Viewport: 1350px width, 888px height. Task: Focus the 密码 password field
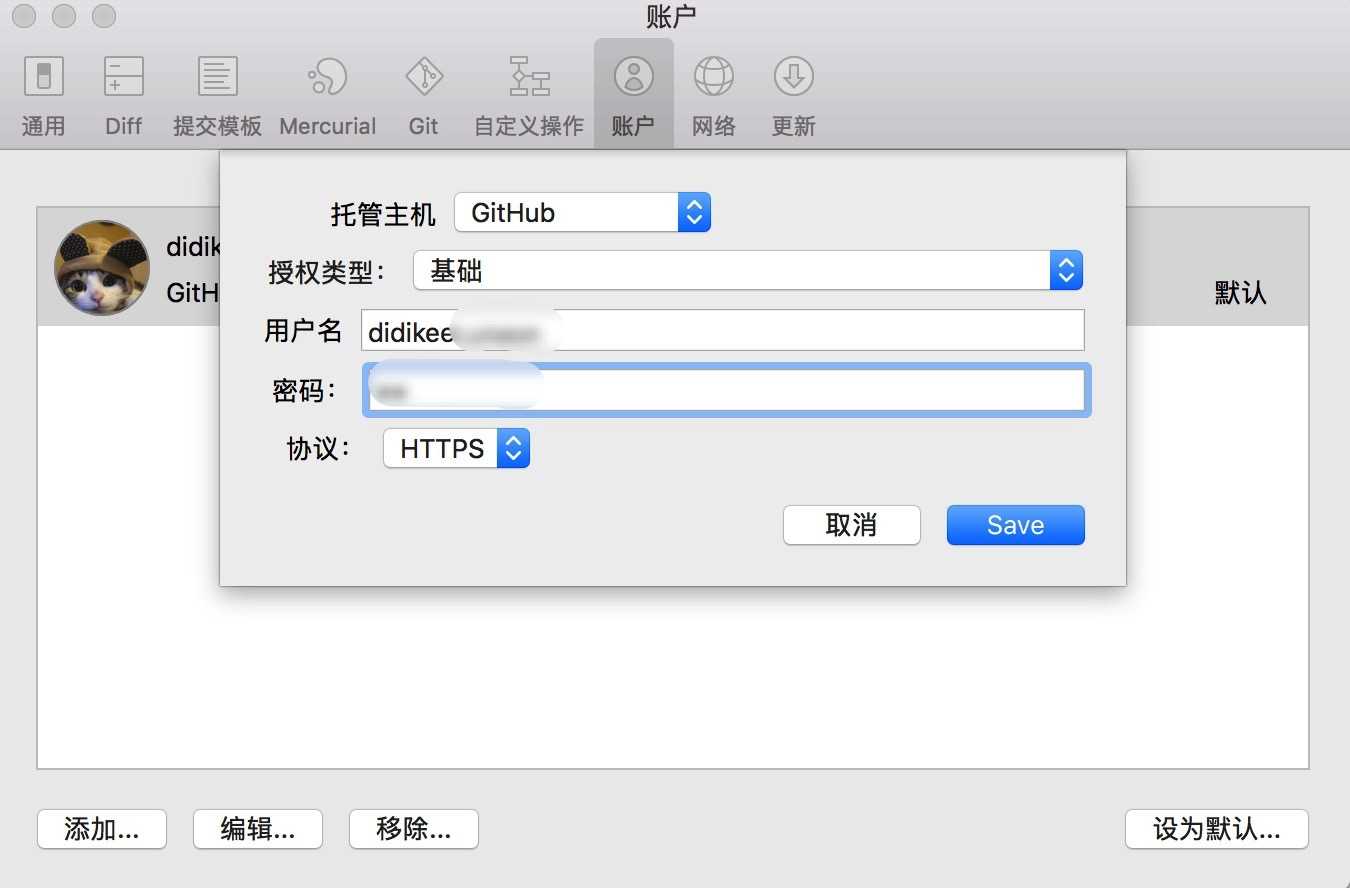point(726,390)
